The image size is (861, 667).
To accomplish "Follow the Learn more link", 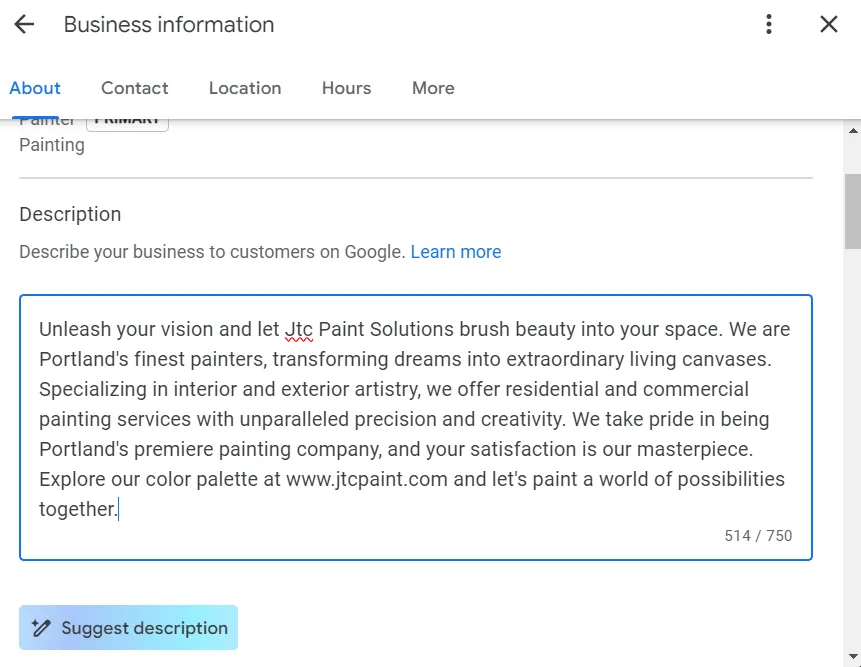I will (x=456, y=252).
